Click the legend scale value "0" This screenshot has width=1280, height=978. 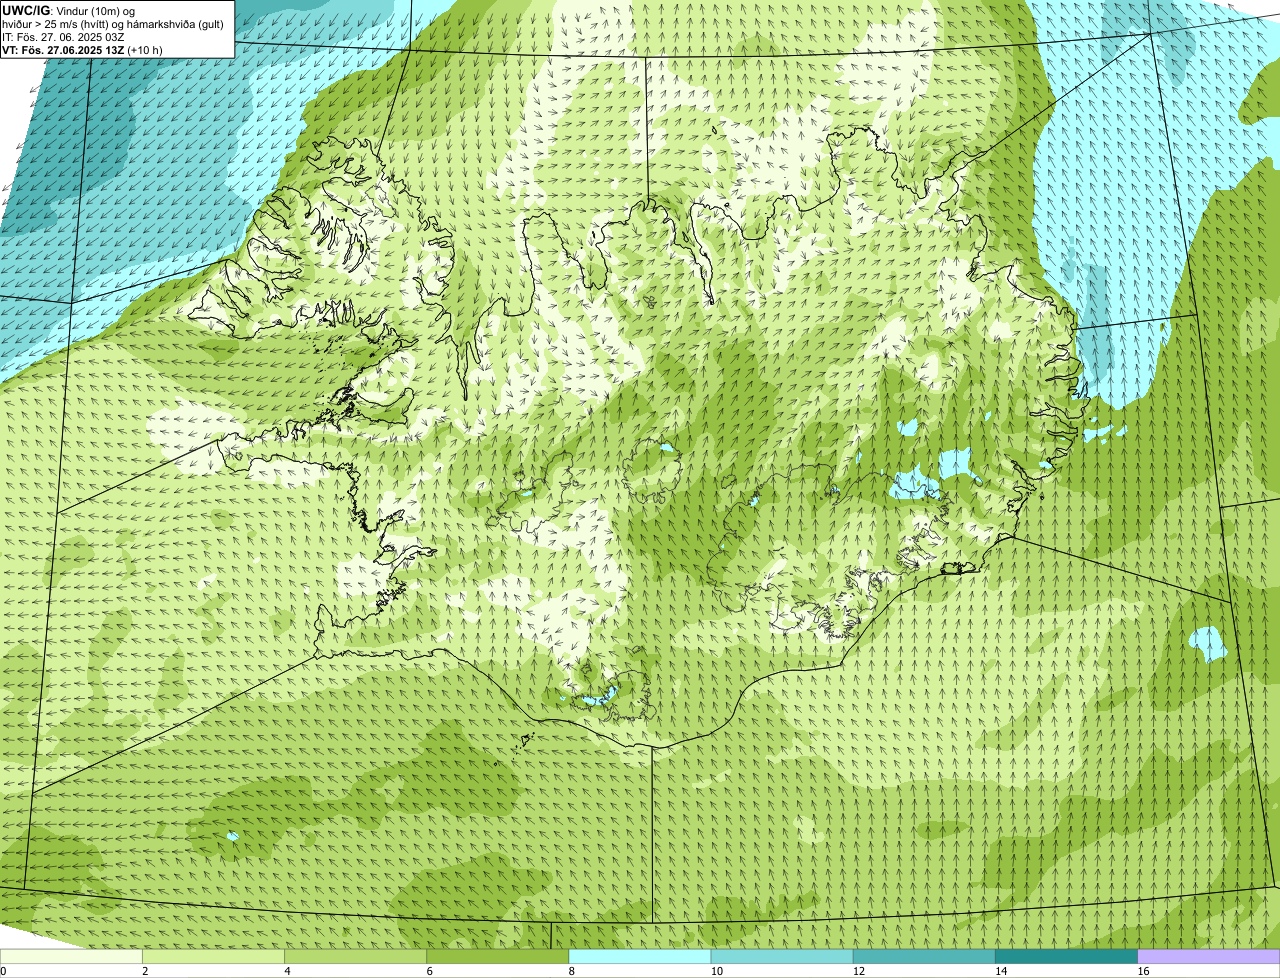[3, 971]
